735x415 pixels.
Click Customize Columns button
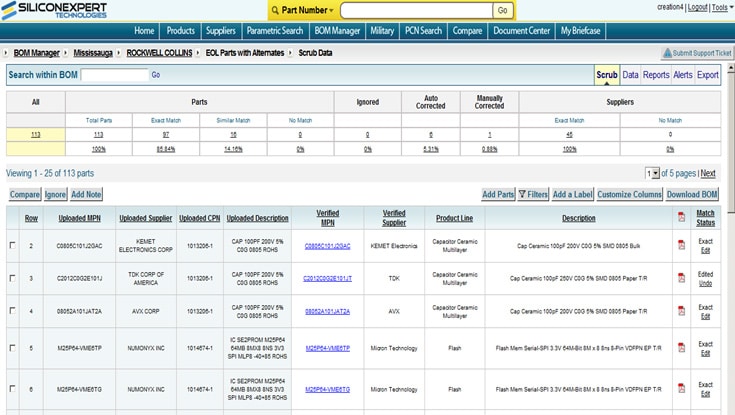630,194
